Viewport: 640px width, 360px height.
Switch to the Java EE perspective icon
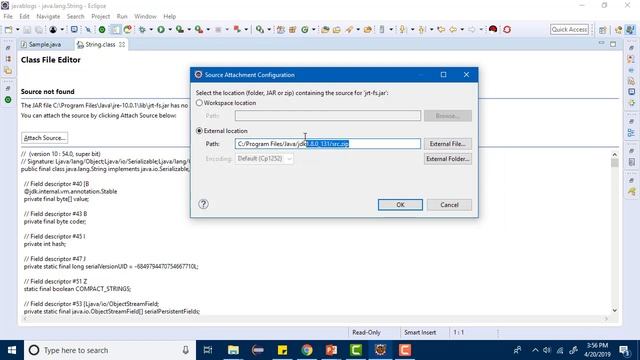pyautogui.click(x=618, y=30)
